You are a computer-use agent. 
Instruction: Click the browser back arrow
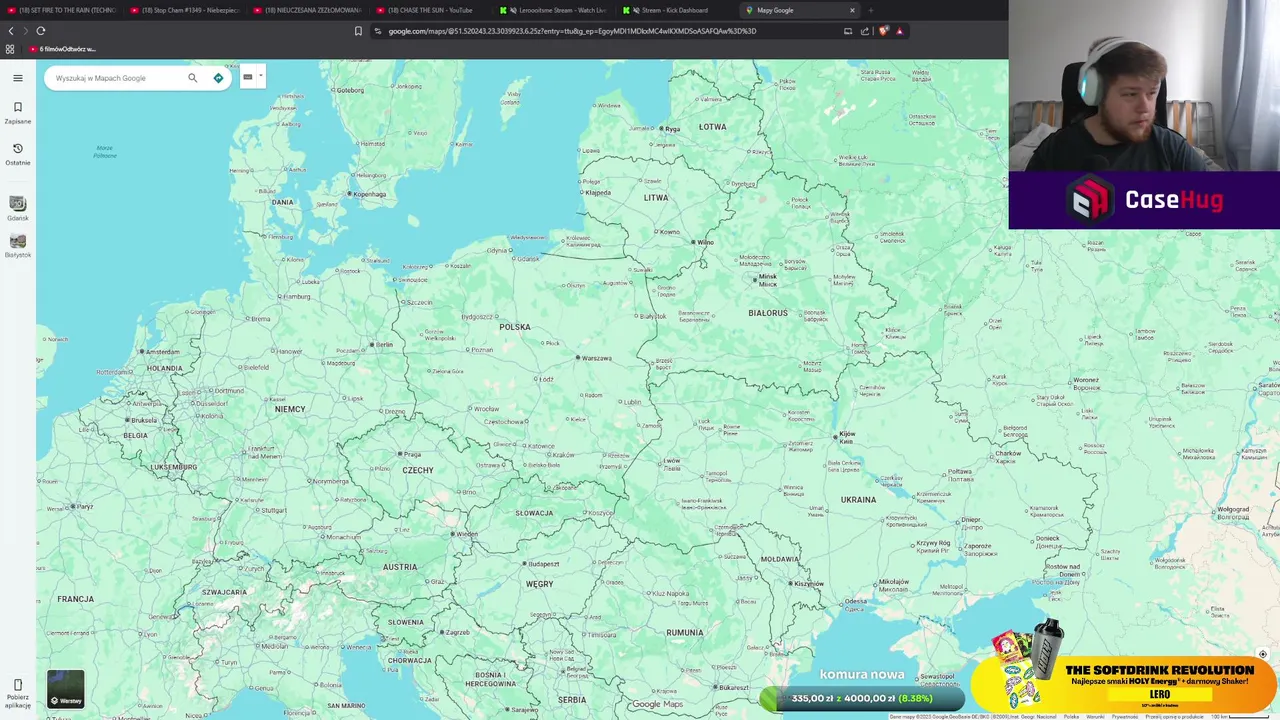coord(11,31)
